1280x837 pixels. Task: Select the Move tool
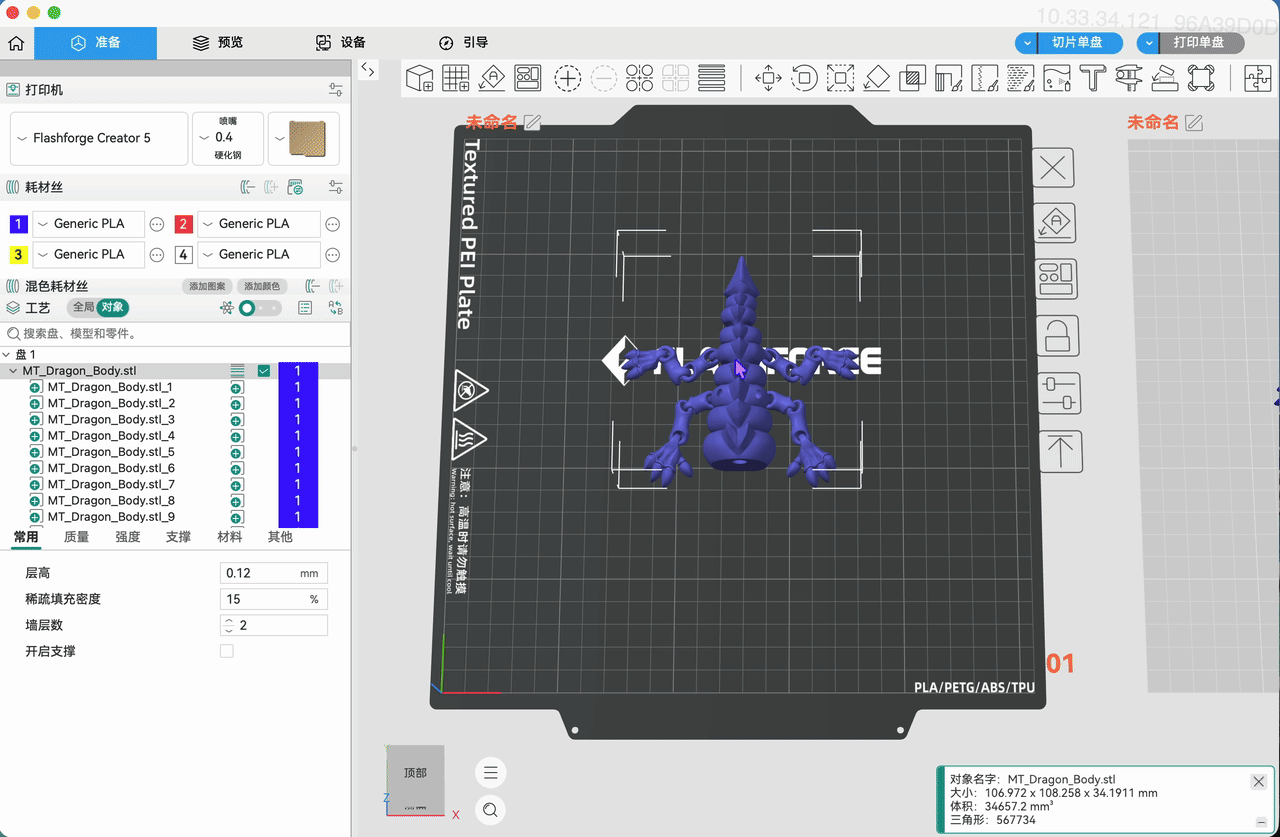tap(768, 78)
